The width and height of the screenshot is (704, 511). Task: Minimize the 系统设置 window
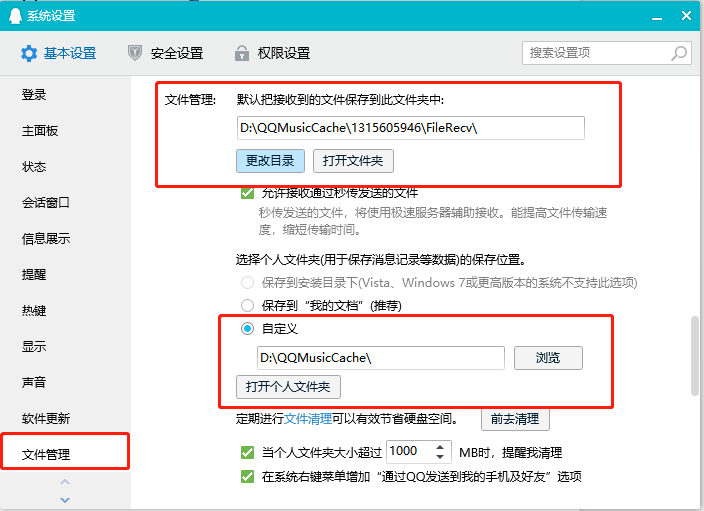click(657, 17)
